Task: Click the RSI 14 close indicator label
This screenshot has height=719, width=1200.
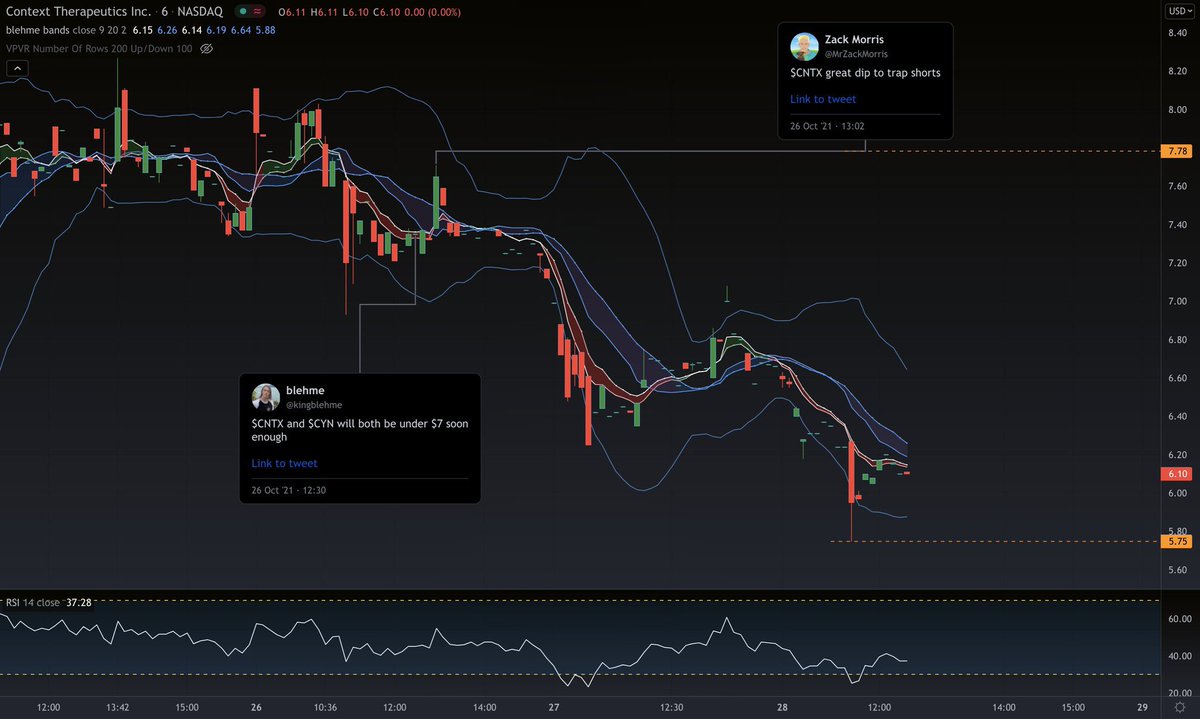Action: pos(32,603)
